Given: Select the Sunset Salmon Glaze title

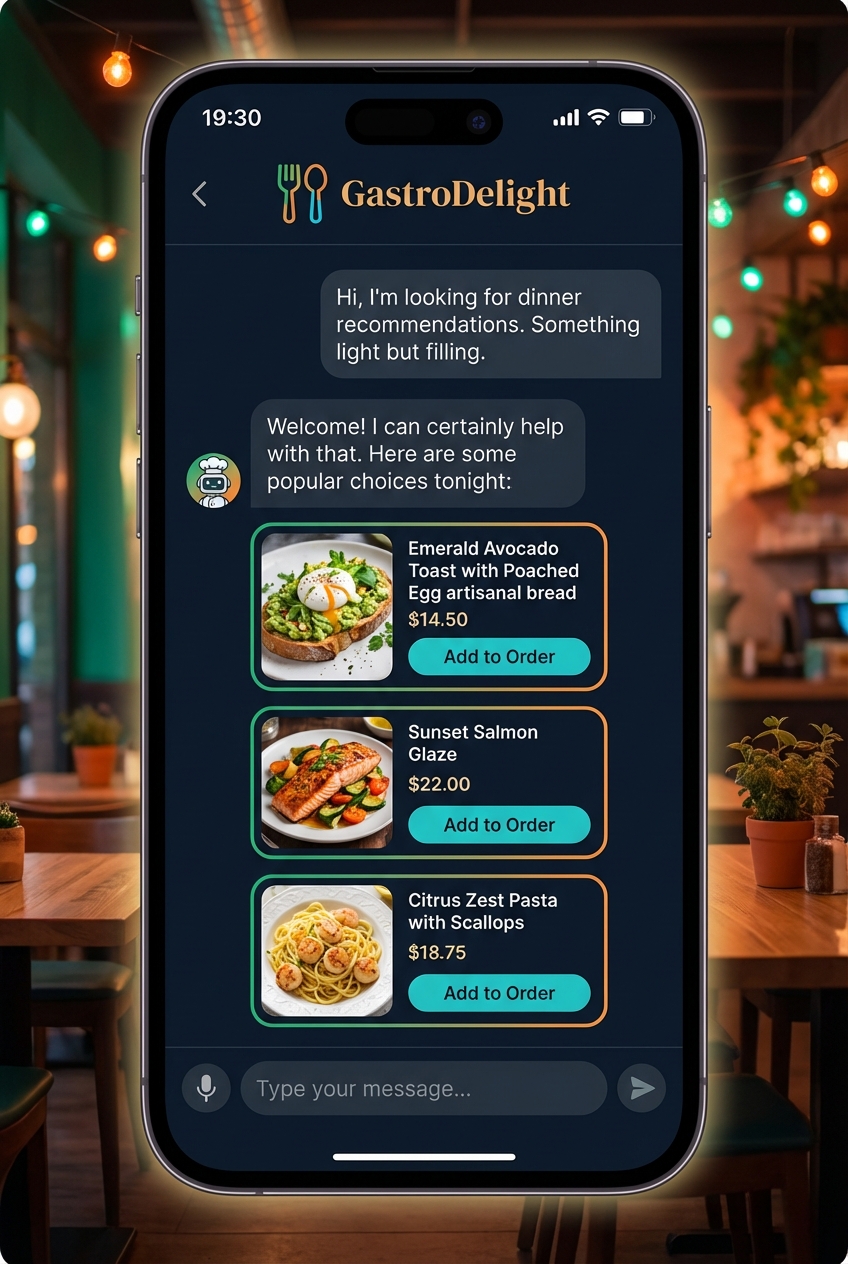Looking at the screenshot, I should [x=473, y=743].
